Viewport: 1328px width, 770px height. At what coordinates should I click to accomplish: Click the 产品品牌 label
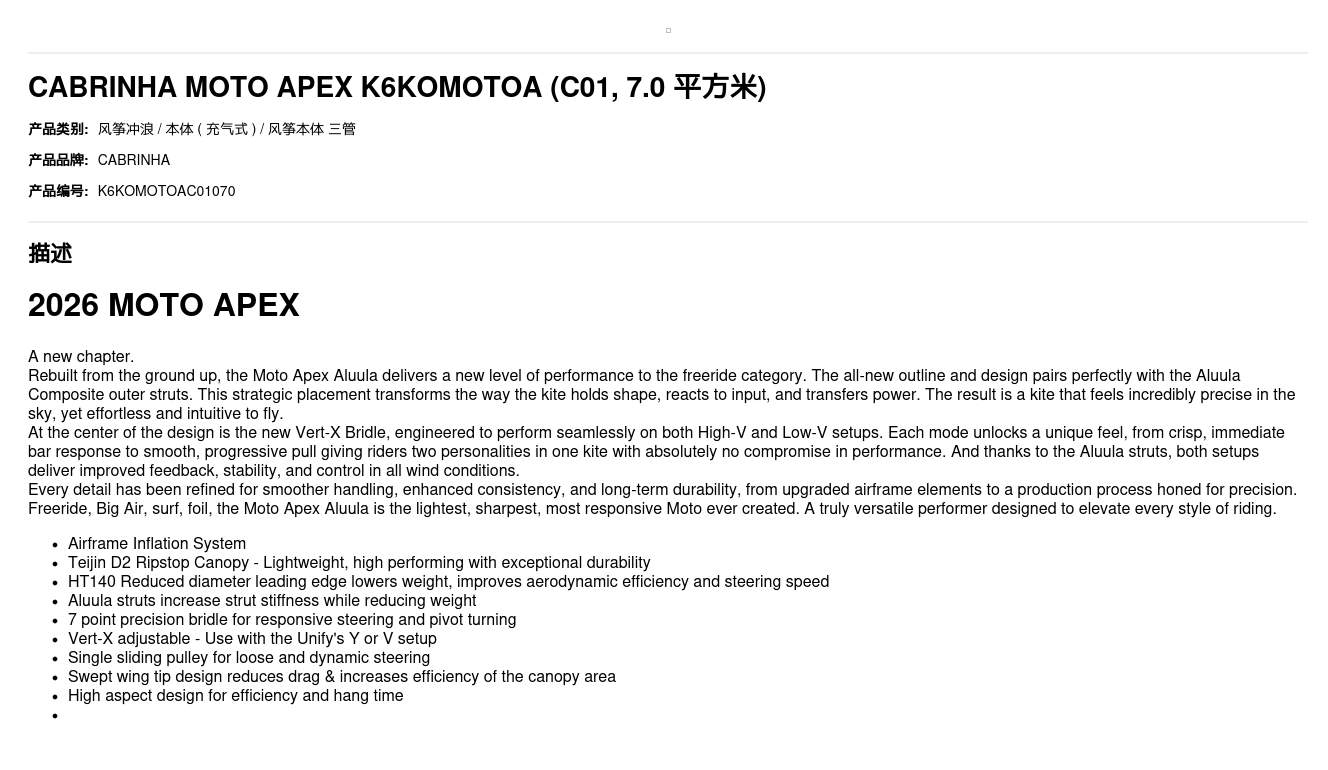(x=58, y=160)
